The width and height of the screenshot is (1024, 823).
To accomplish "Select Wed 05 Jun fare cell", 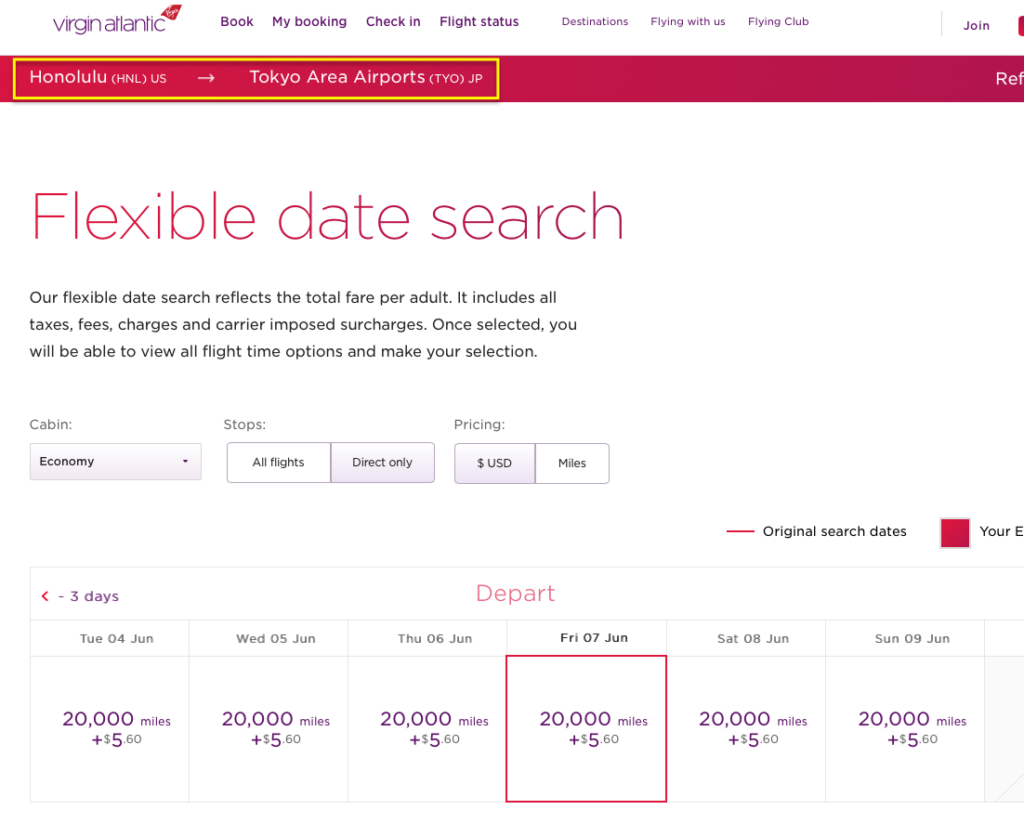I will point(269,729).
